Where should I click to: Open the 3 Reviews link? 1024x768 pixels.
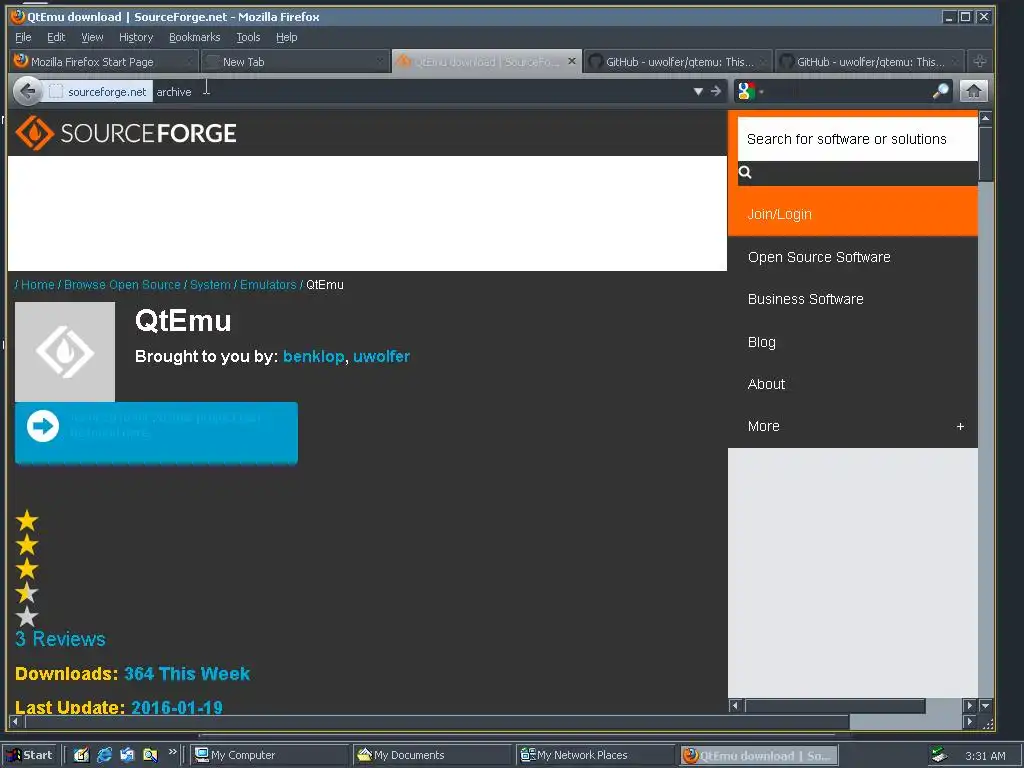(60, 639)
